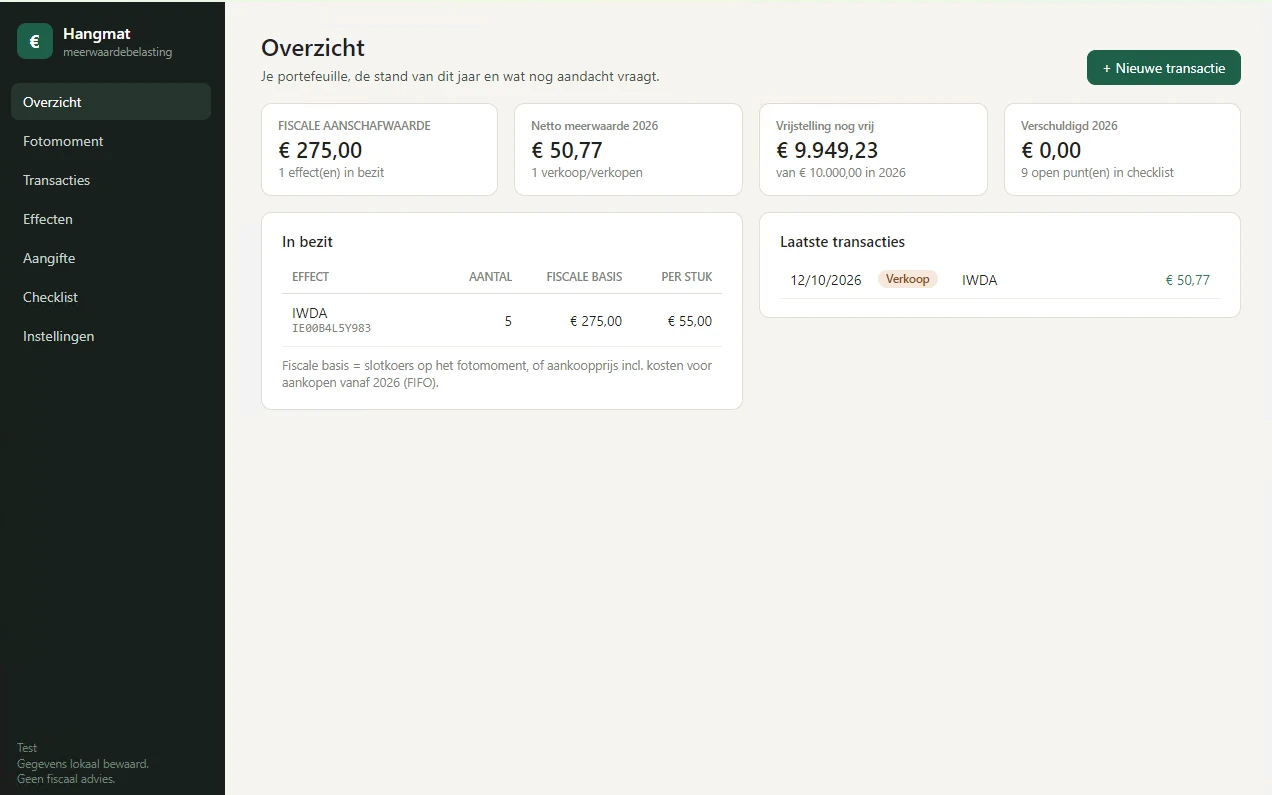Open Transacties in the sidebar
Screen dimensions: 1272x795
click(111, 180)
